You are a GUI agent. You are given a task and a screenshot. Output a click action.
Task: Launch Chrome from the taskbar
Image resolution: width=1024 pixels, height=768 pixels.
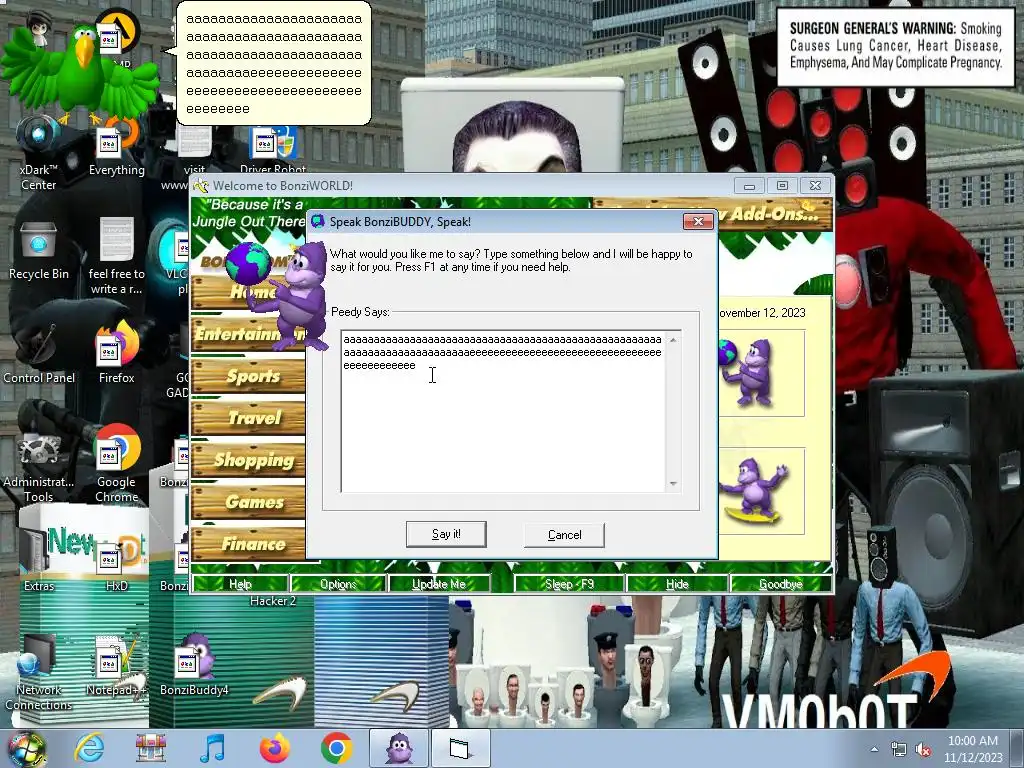(336, 748)
